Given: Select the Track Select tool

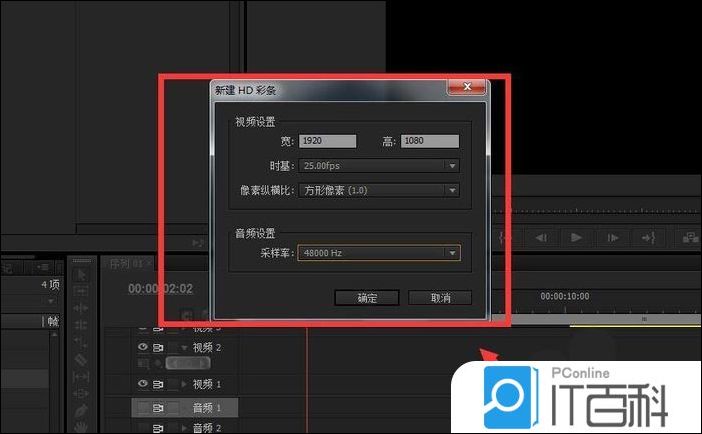Looking at the screenshot, I should click(81, 292).
